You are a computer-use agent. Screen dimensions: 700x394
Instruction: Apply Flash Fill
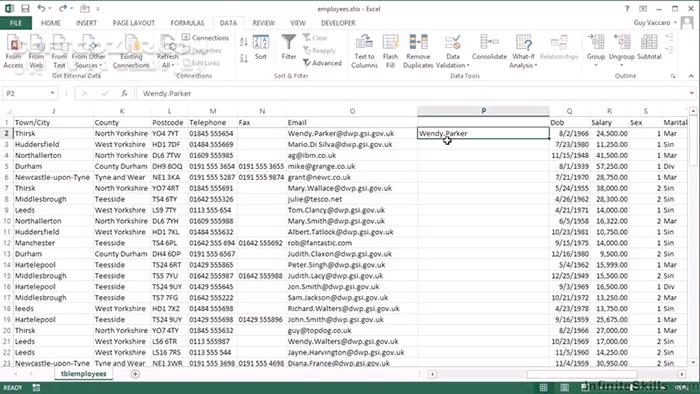(390, 52)
